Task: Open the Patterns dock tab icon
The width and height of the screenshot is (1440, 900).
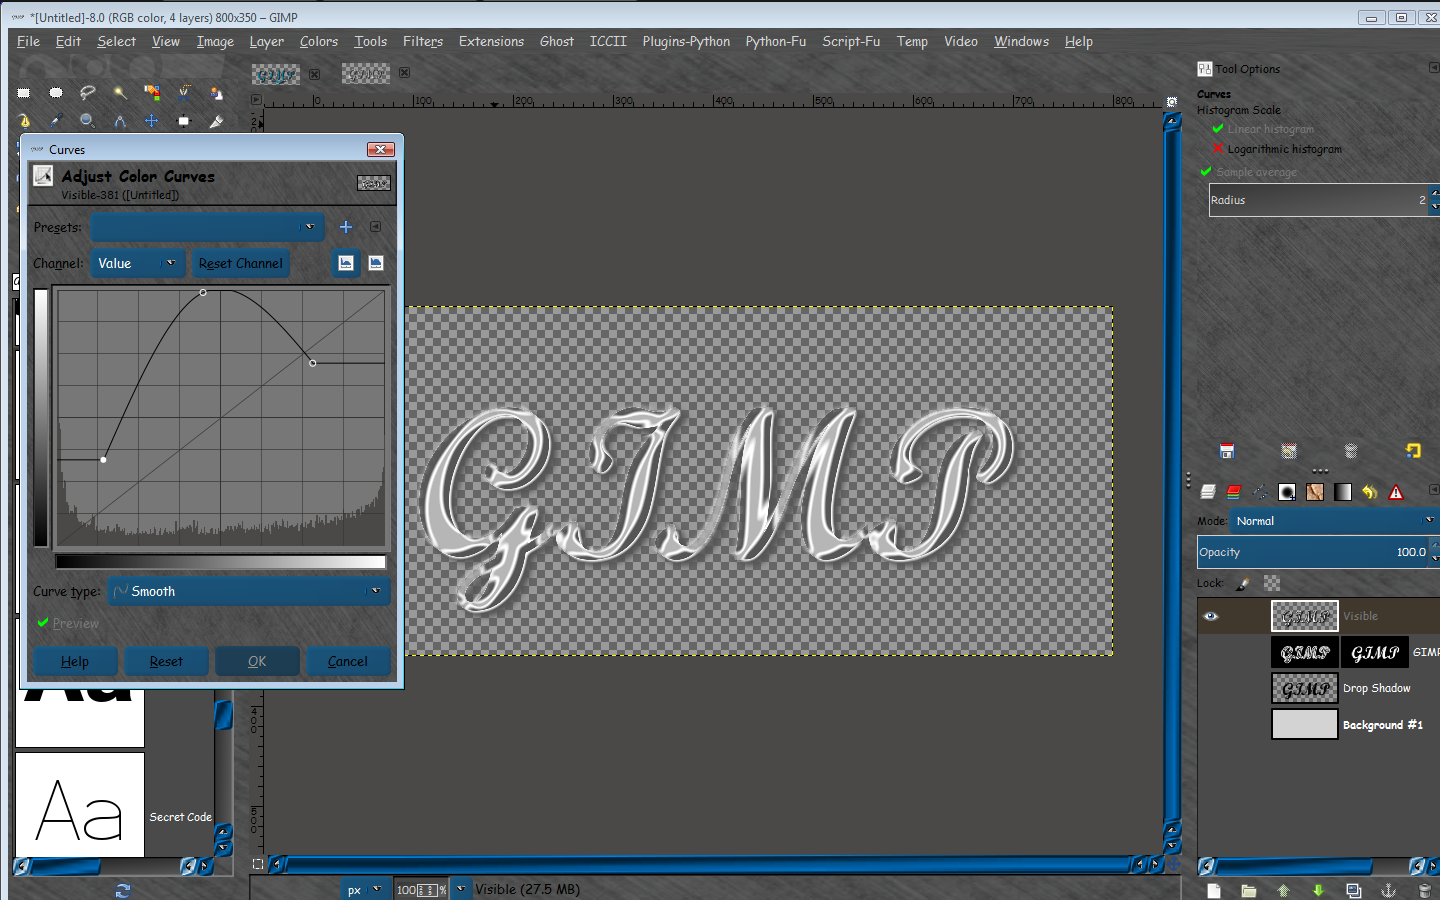Action: click(x=1315, y=492)
